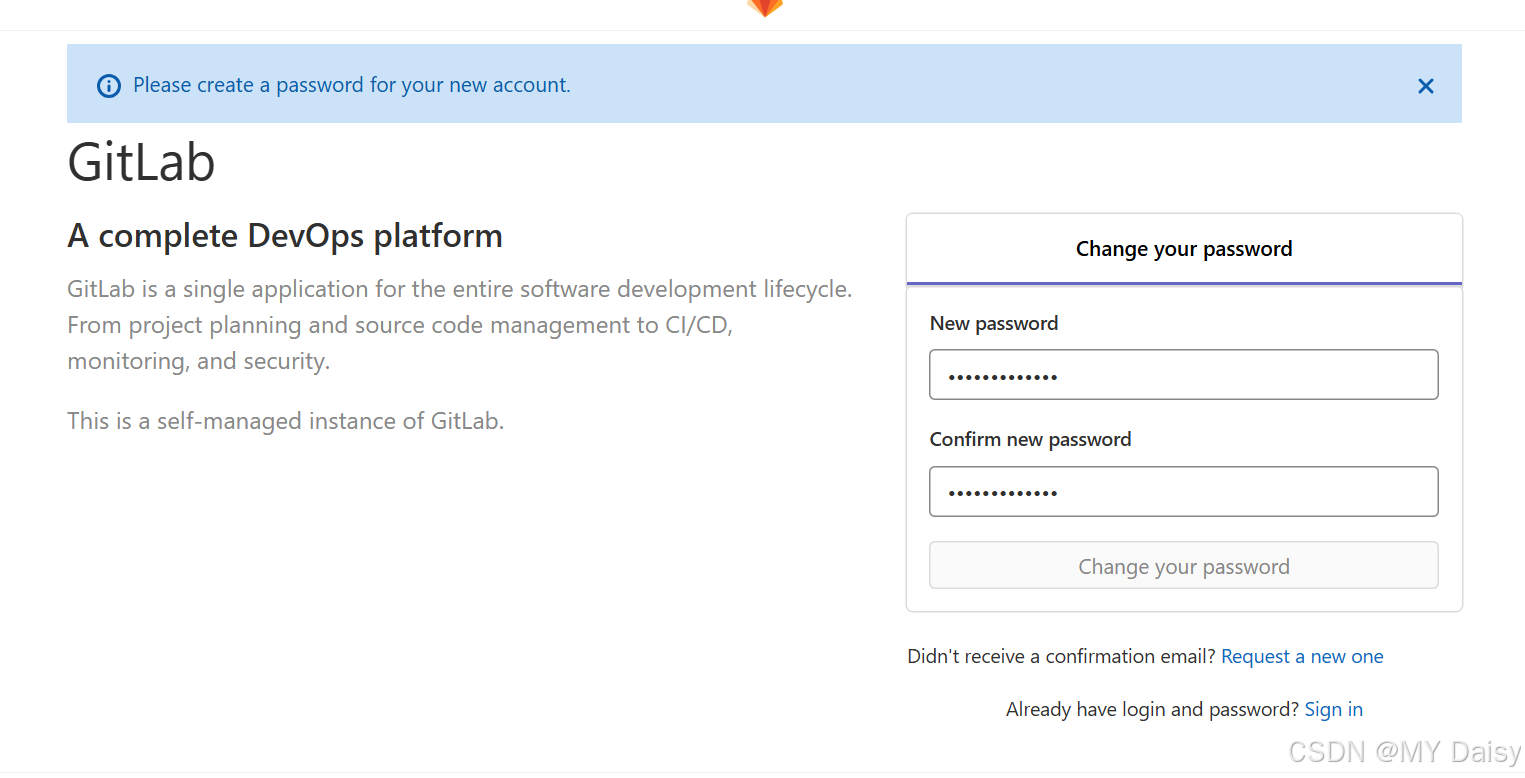
Task: Open the Request a new one link
Action: tap(1302, 656)
